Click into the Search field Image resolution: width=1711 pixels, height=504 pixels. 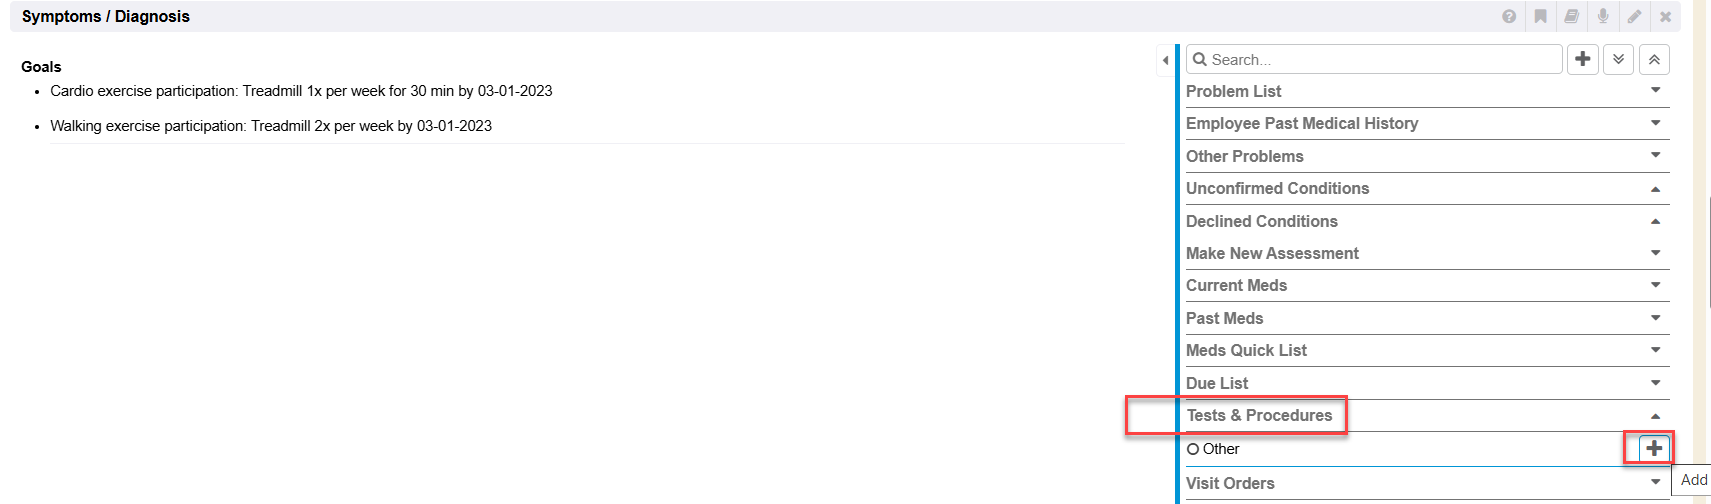[x=1380, y=60]
